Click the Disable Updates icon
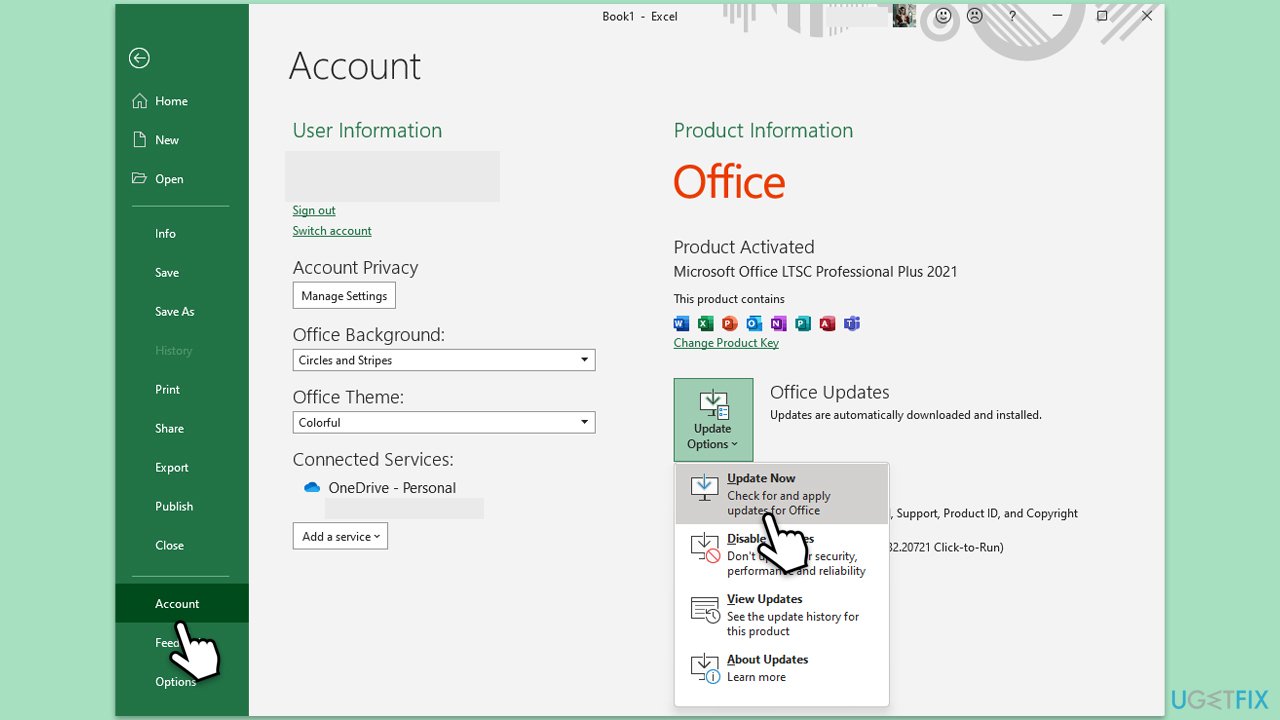1280x720 pixels. click(x=705, y=548)
